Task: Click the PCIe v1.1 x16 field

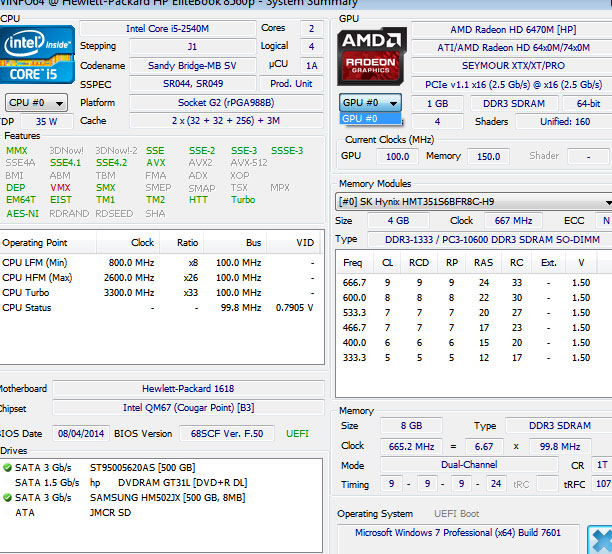Action: click(x=513, y=85)
